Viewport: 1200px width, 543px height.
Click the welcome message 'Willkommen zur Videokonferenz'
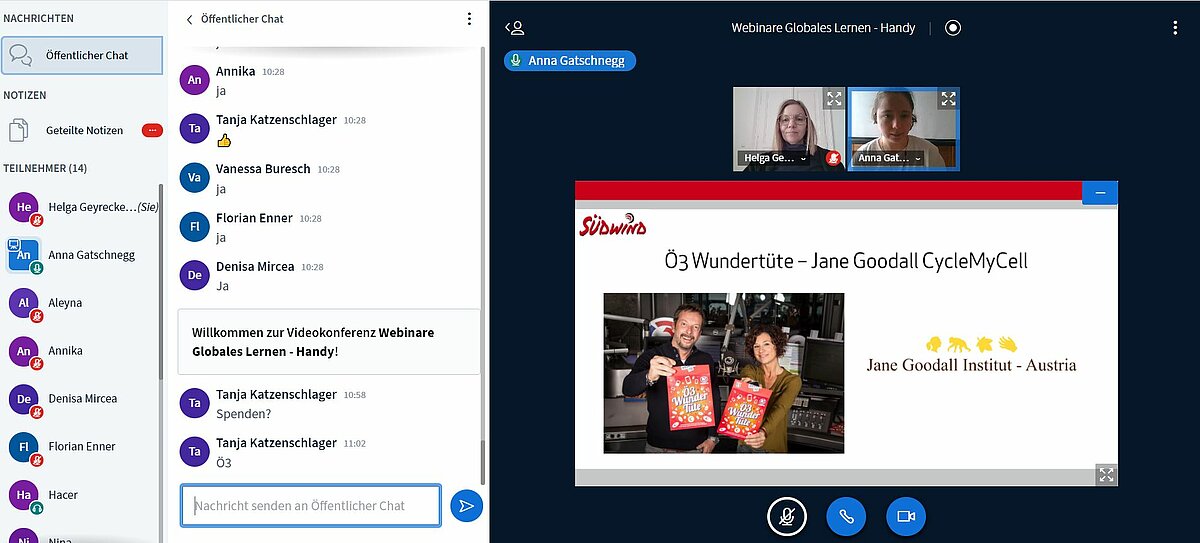pyautogui.click(x=329, y=342)
